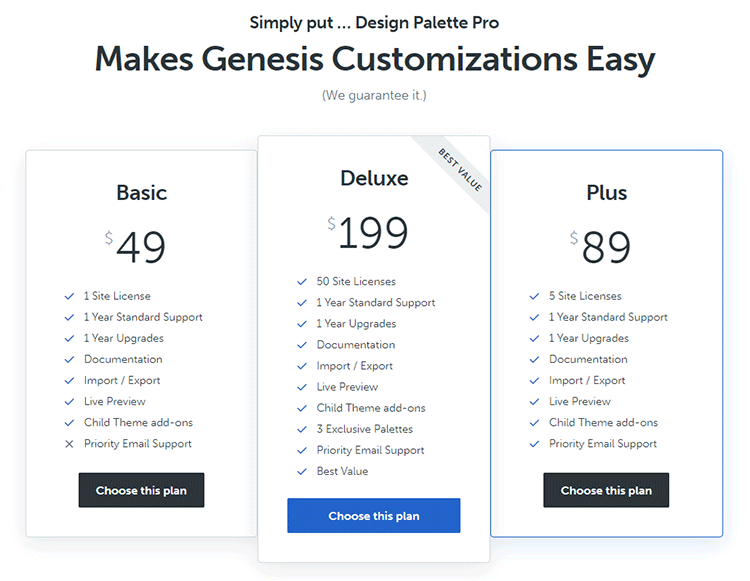Screen dimensions: 750x581
Task: Click the Plus plan Priority Email Support checkmark
Action: (x=534, y=444)
